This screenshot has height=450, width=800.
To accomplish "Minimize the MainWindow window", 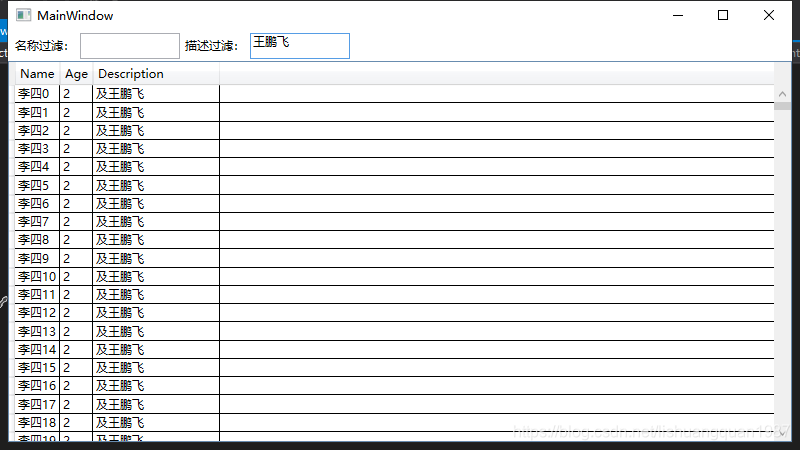I will pyautogui.click(x=678, y=15).
